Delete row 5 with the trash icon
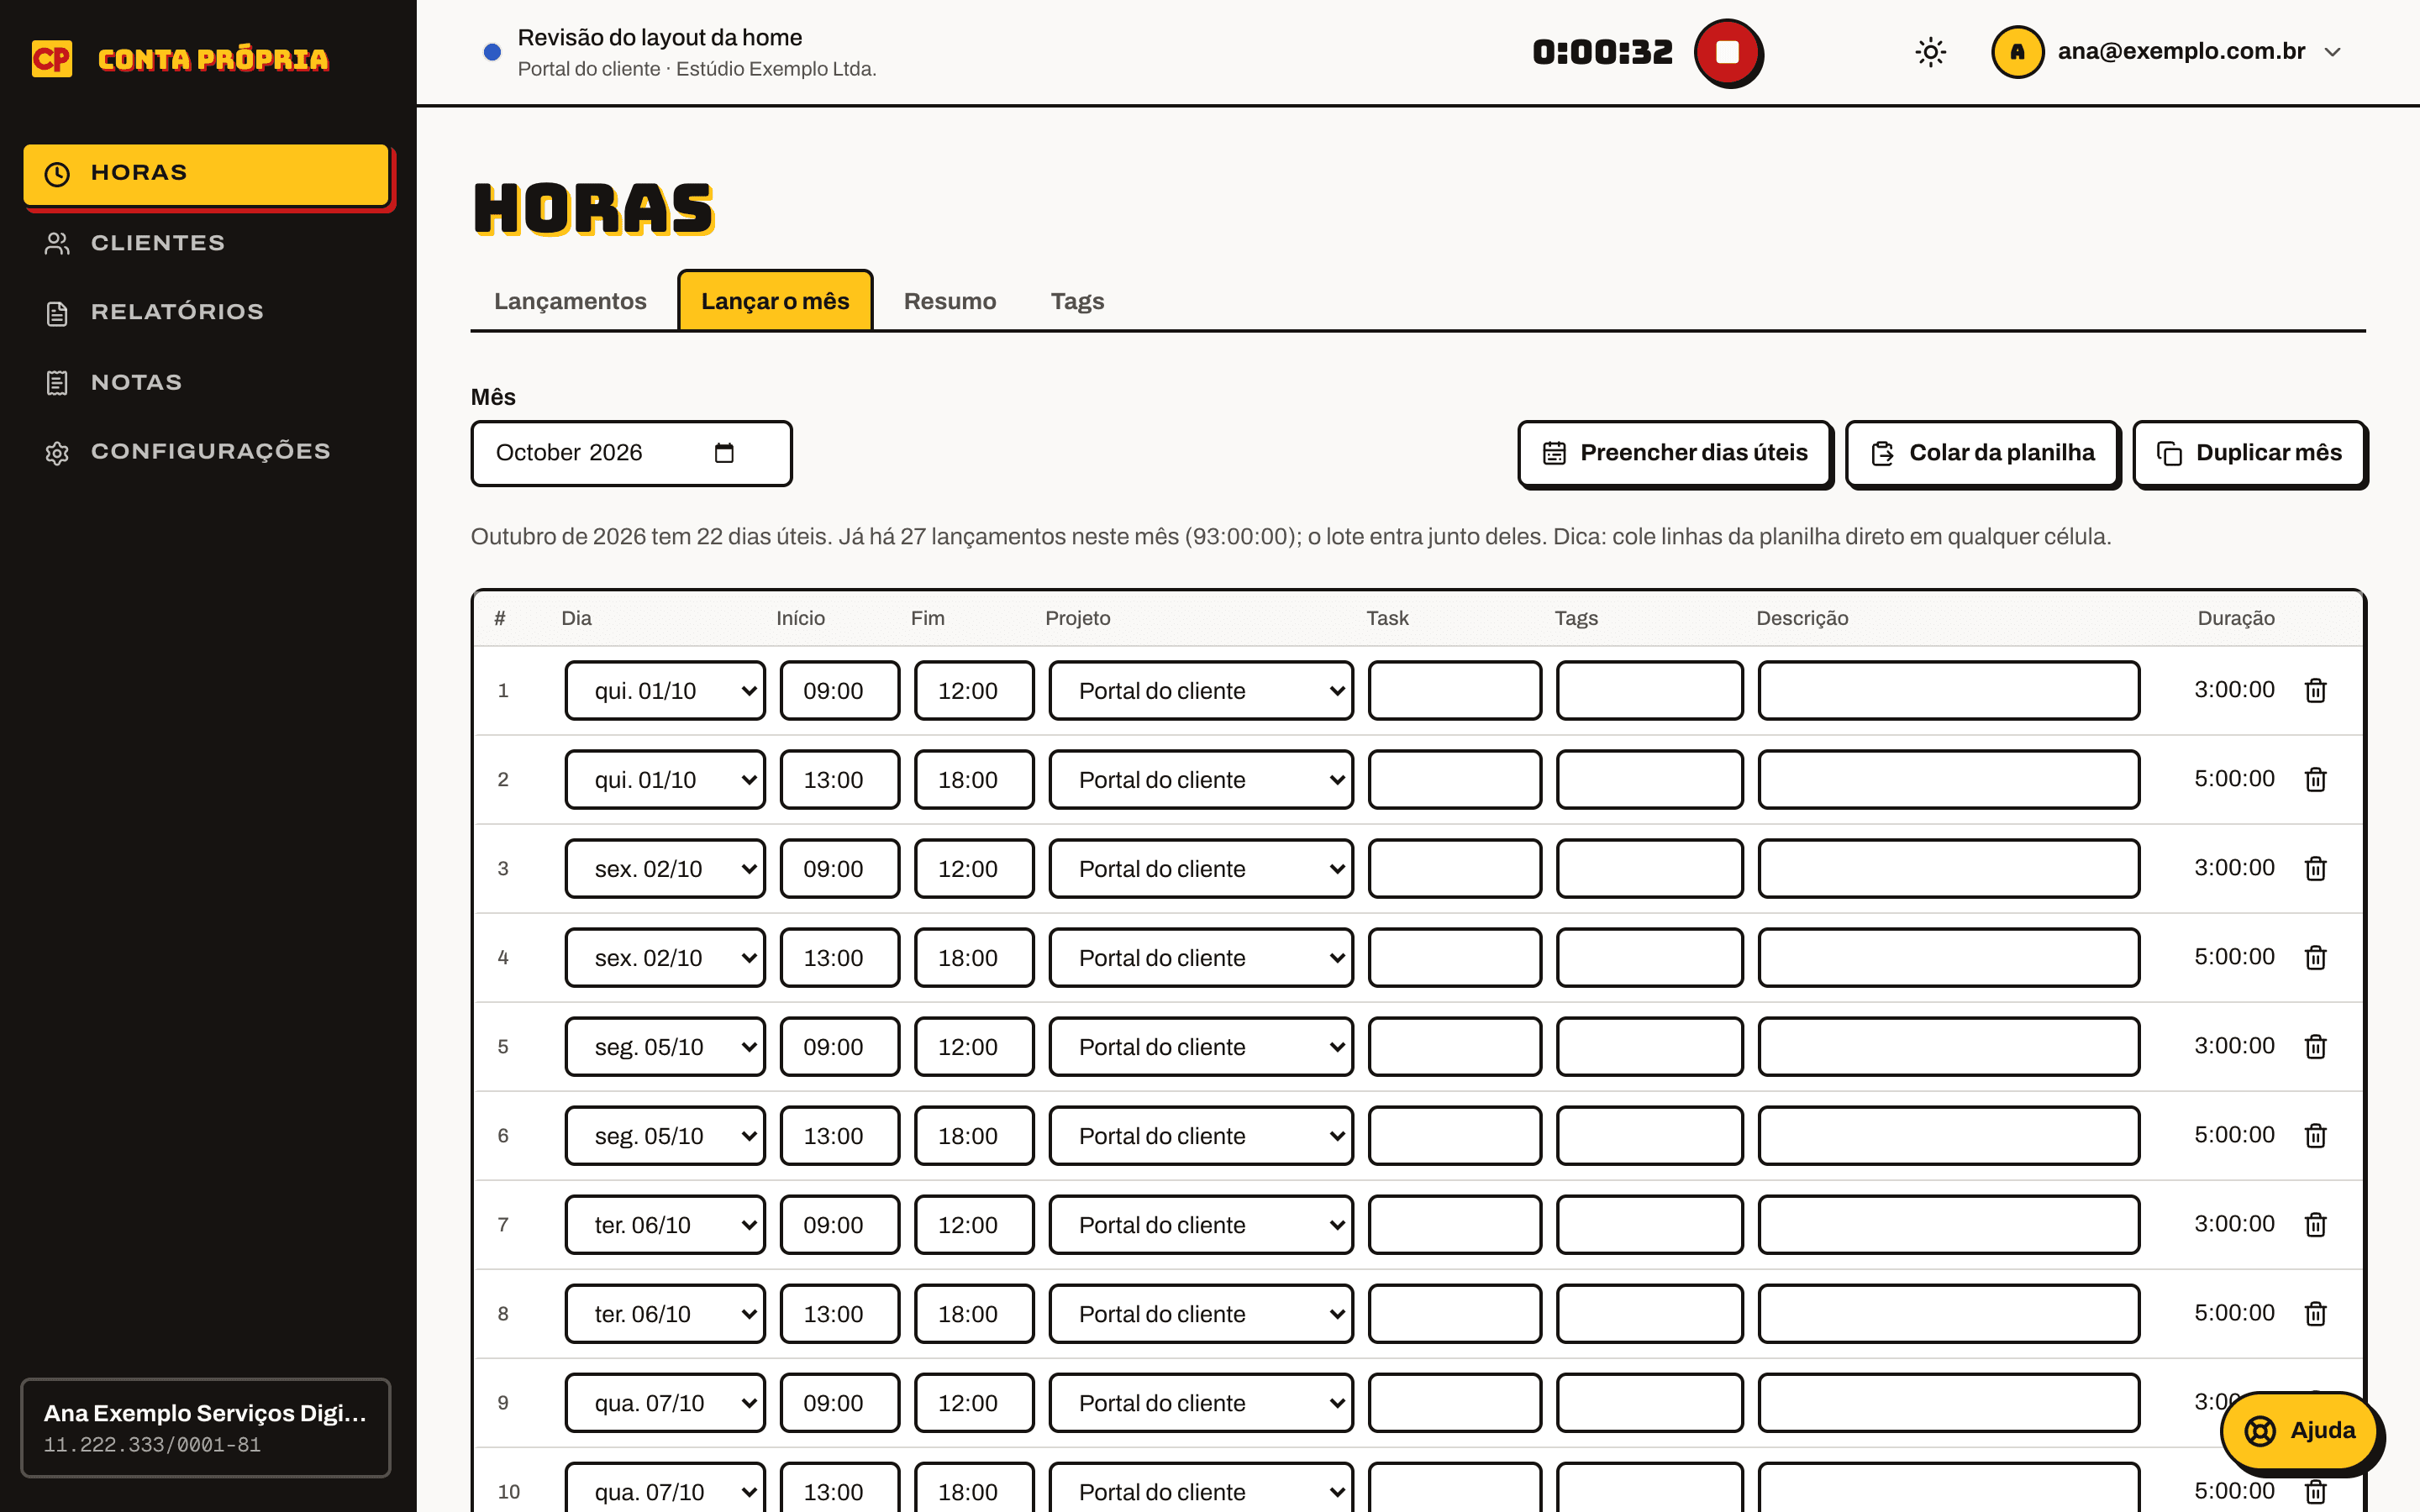 click(2315, 1046)
